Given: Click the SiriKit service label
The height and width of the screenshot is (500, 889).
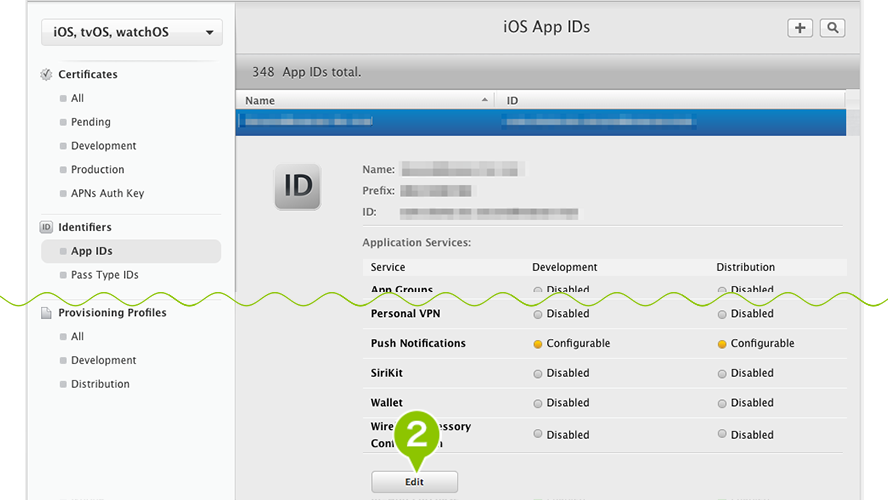Looking at the screenshot, I should coord(387,374).
